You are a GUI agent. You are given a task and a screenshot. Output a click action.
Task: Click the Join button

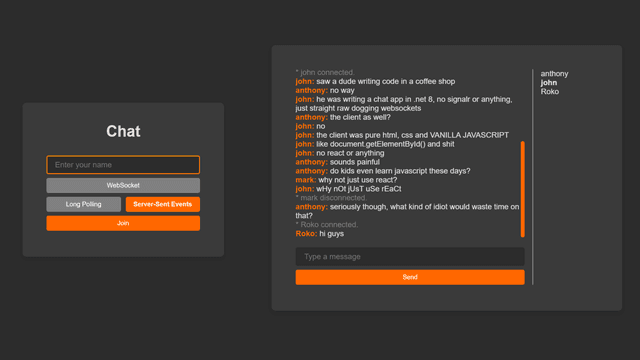coord(123,223)
